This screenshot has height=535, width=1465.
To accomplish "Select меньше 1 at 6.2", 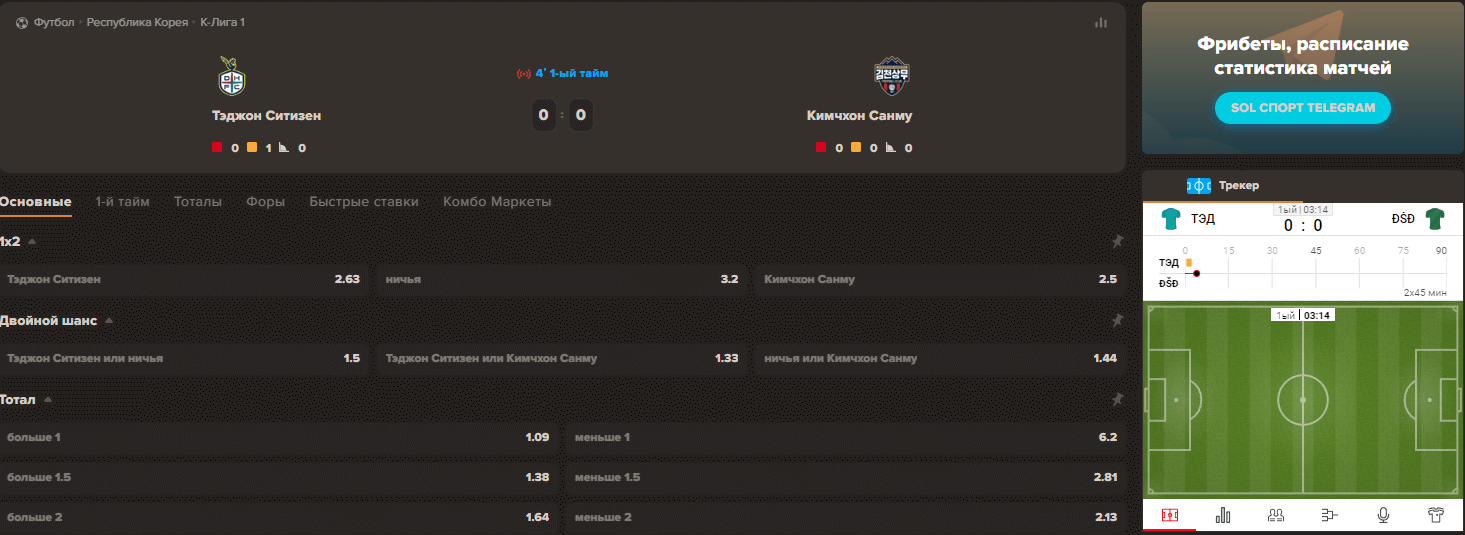I will pos(846,437).
